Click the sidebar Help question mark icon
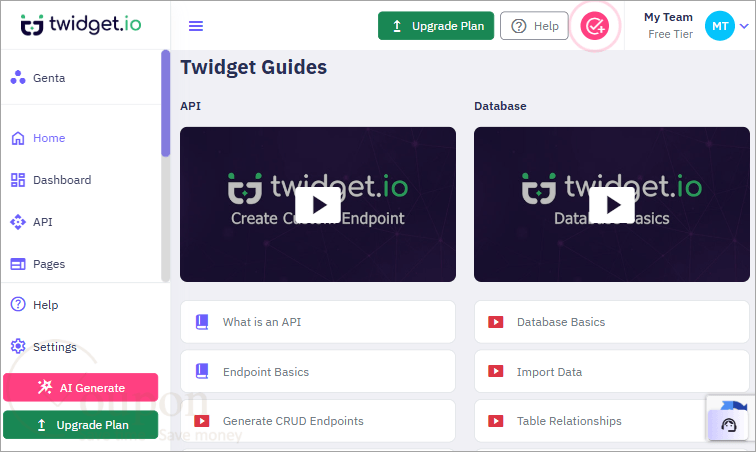Screen dimensions: 756x452 [18, 304]
